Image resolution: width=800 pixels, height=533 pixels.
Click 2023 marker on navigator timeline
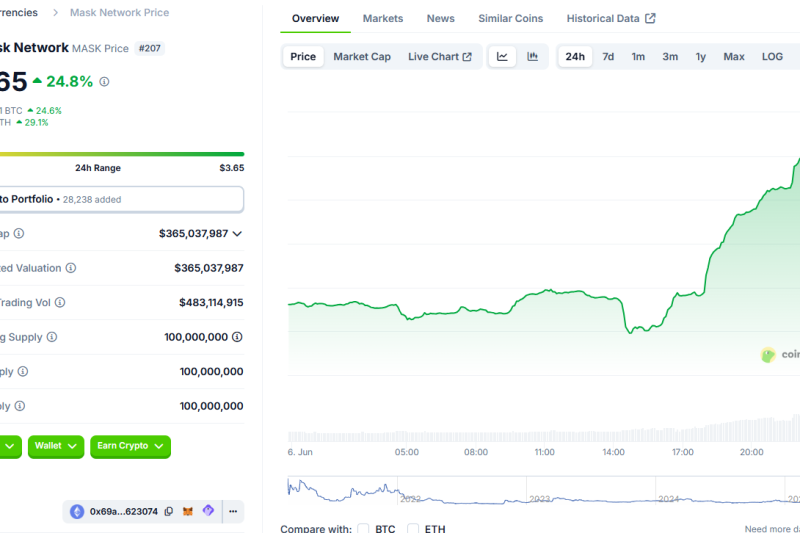[x=539, y=499]
